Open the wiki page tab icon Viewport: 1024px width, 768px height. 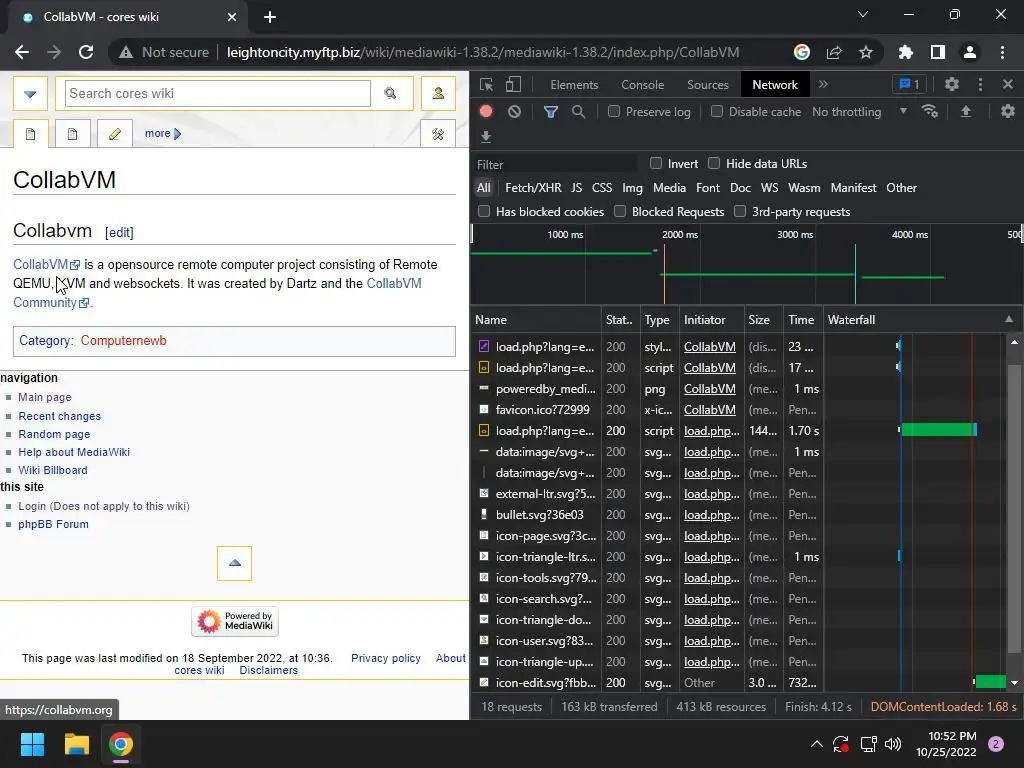pyautogui.click(x=31, y=134)
